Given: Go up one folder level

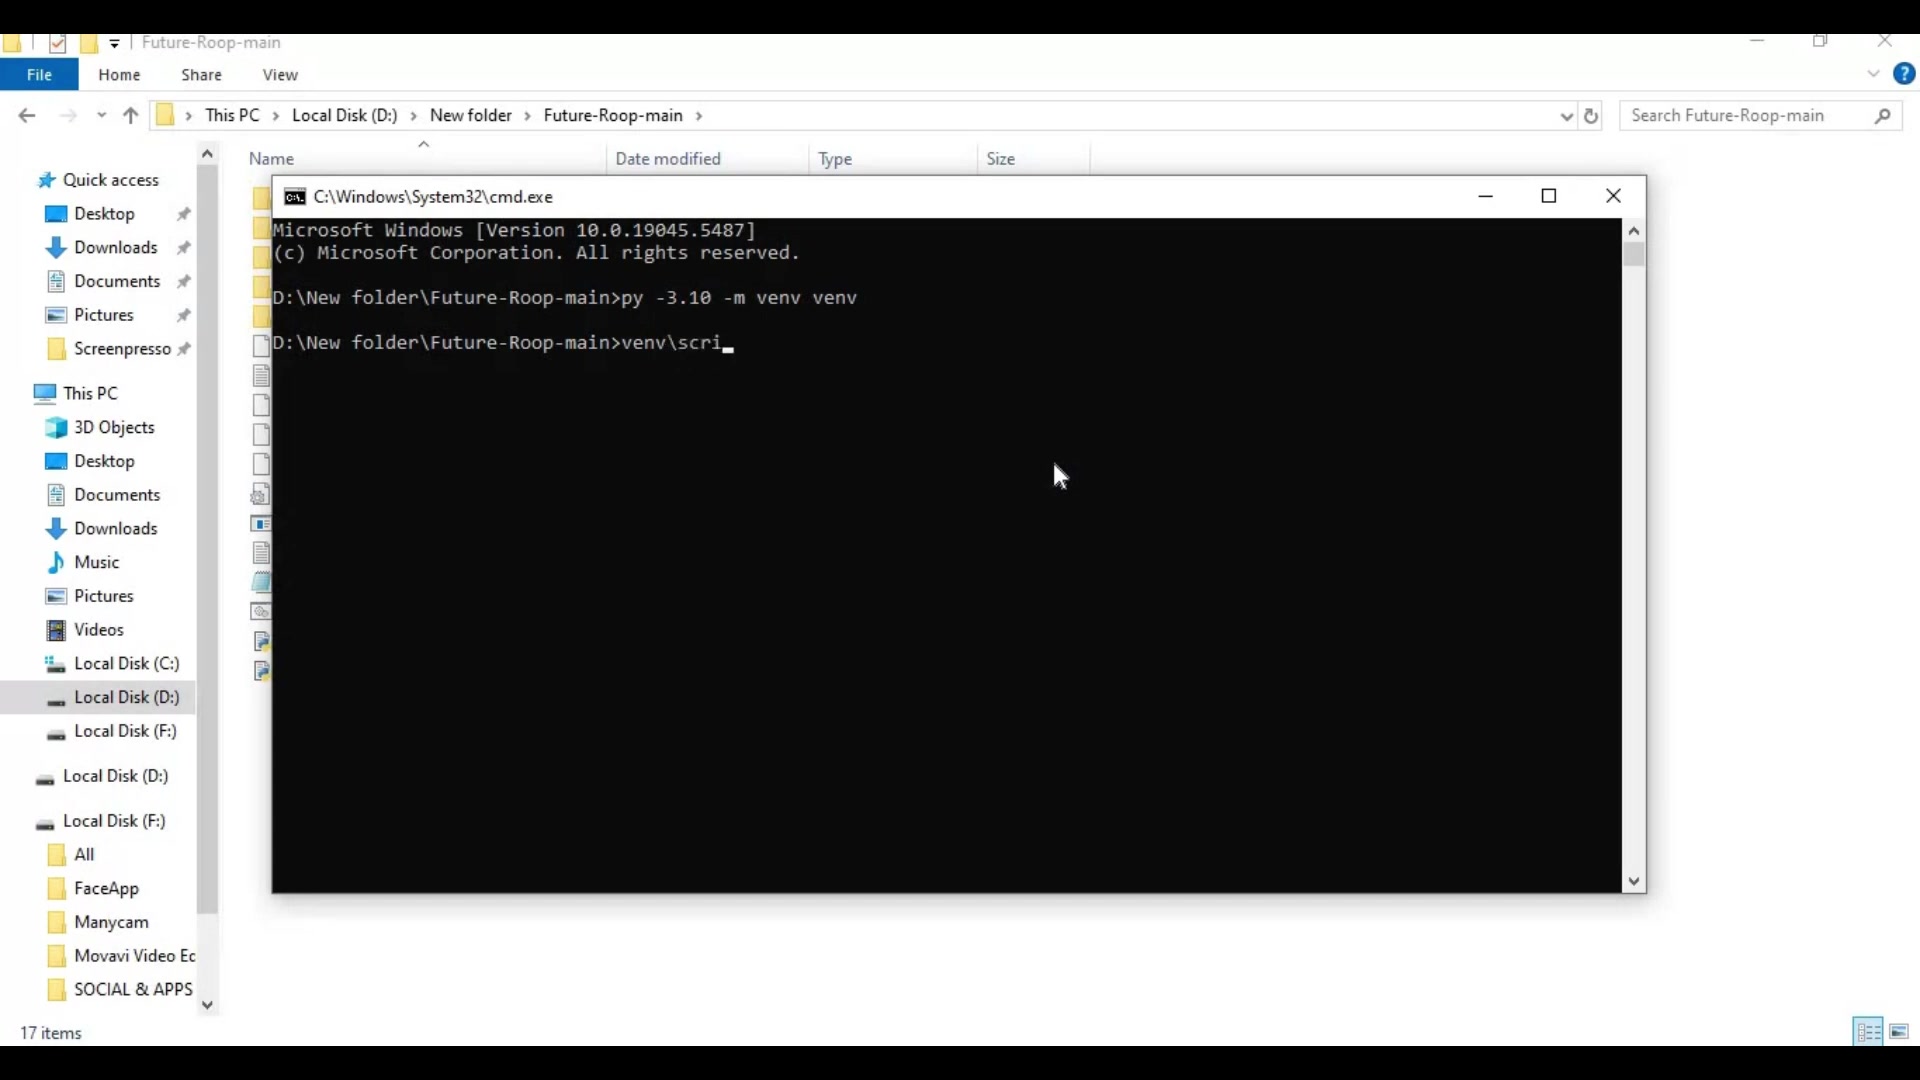Looking at the screenshot, I should pyautogui.click(x=130, y=116).
